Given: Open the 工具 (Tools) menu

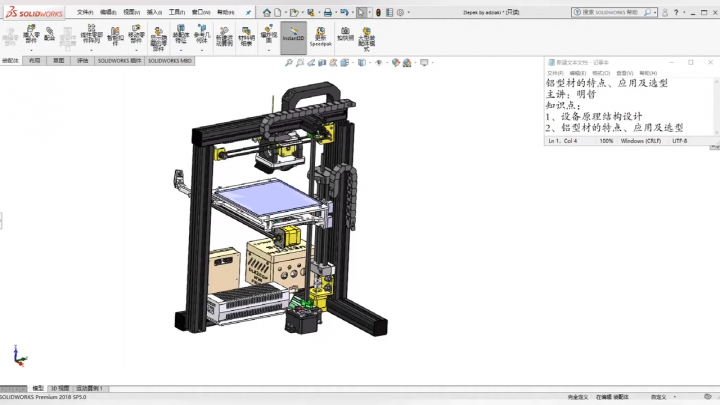Looking at the screenshot, I should (177, 12).
